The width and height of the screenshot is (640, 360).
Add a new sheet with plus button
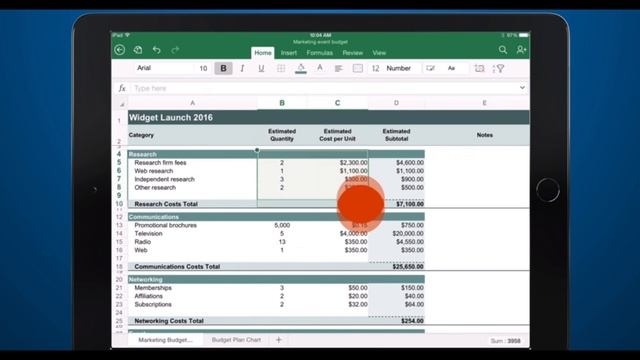(x=279, y=340)
